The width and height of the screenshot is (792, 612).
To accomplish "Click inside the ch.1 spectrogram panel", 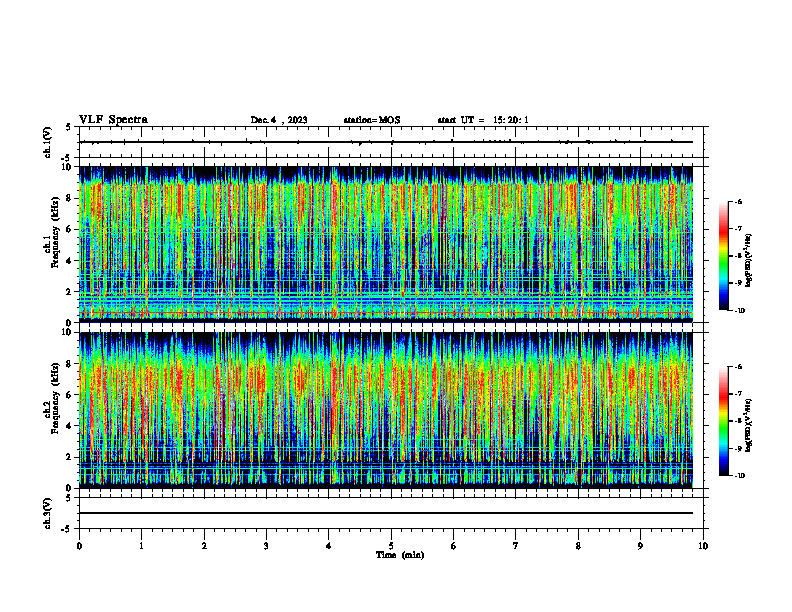I will click(386, 244).
